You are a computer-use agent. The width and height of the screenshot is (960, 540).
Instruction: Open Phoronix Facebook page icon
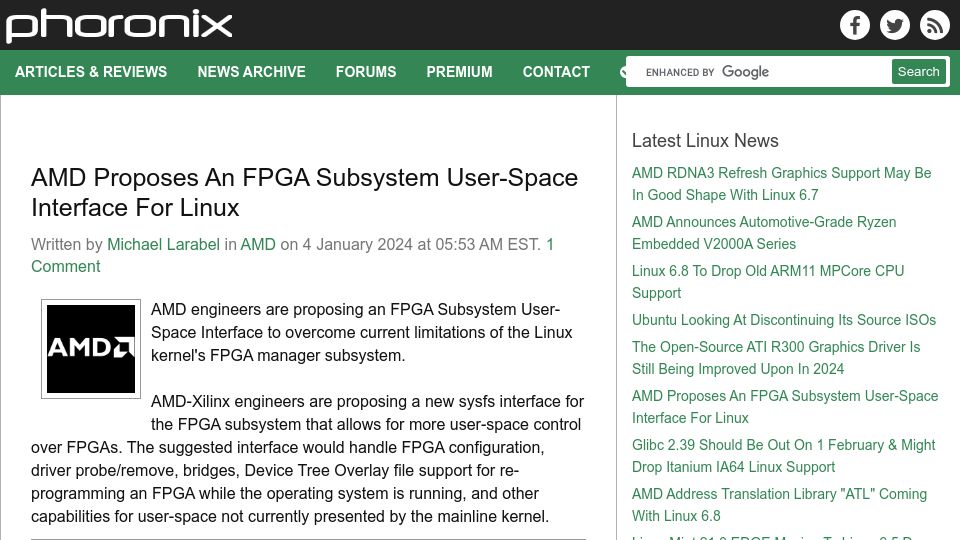855,25
